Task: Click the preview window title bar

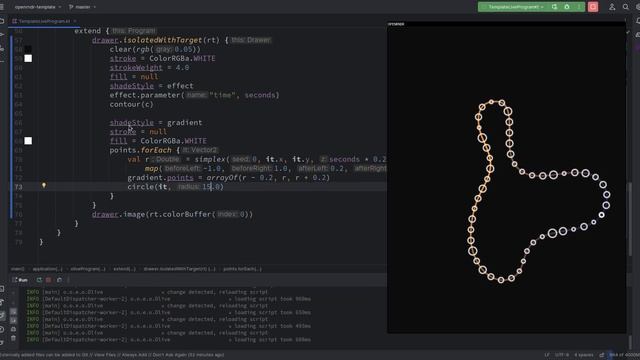Action: click(x=507, y=24)
